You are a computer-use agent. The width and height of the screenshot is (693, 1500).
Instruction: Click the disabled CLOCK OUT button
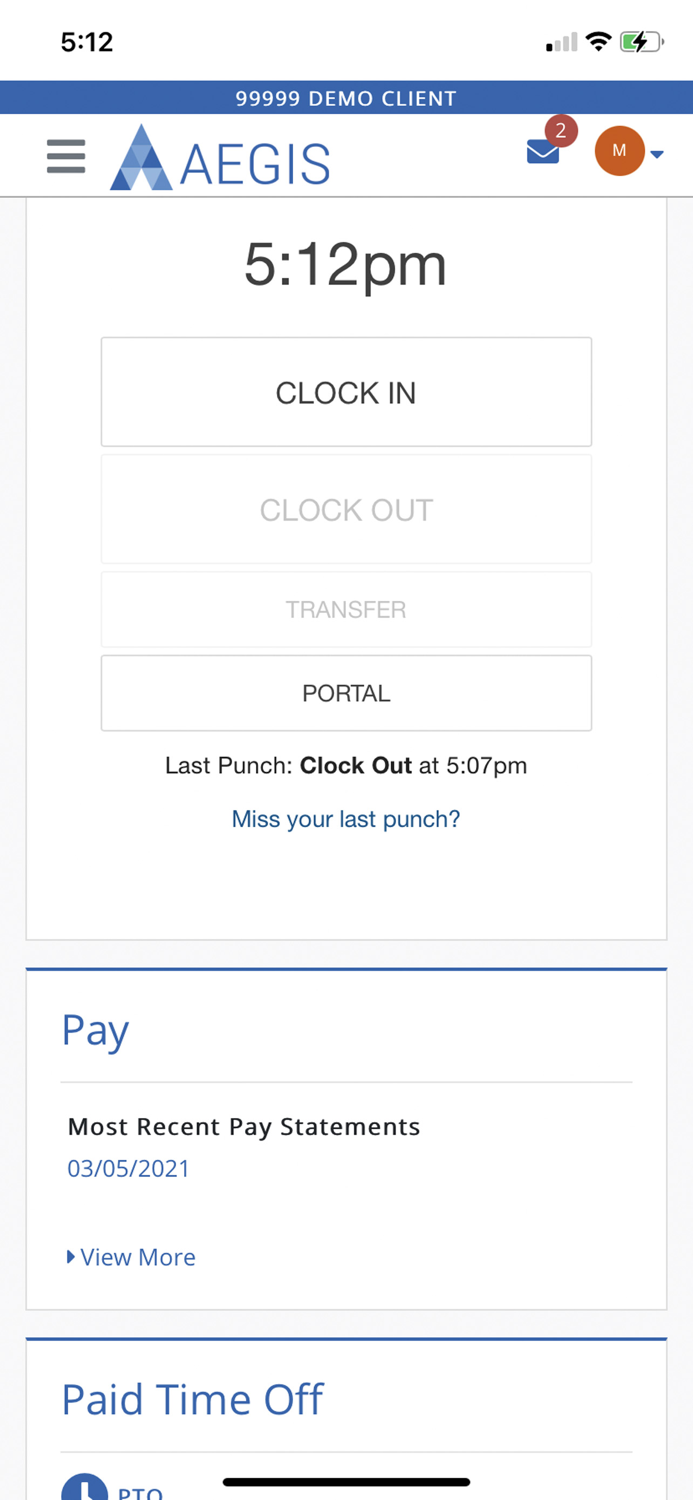pos(346,509)
